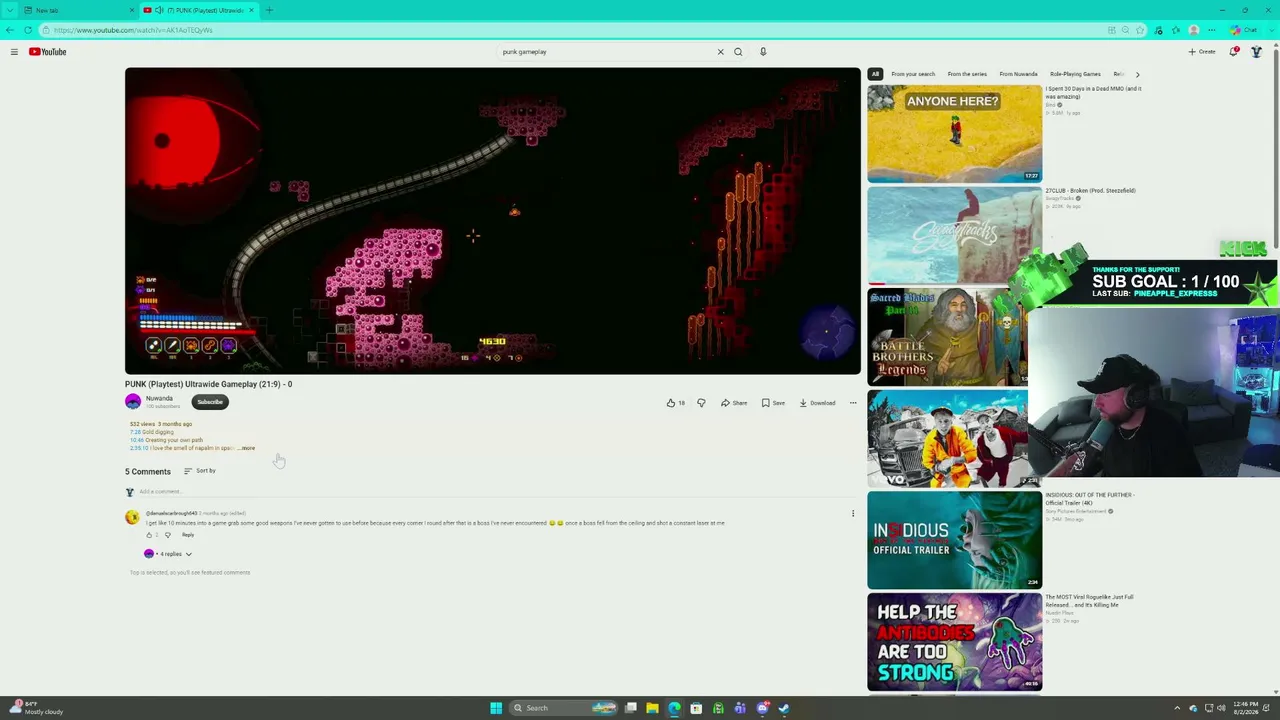Click the browser back arrow
1280x720 pixels.
tap(11, 30)
